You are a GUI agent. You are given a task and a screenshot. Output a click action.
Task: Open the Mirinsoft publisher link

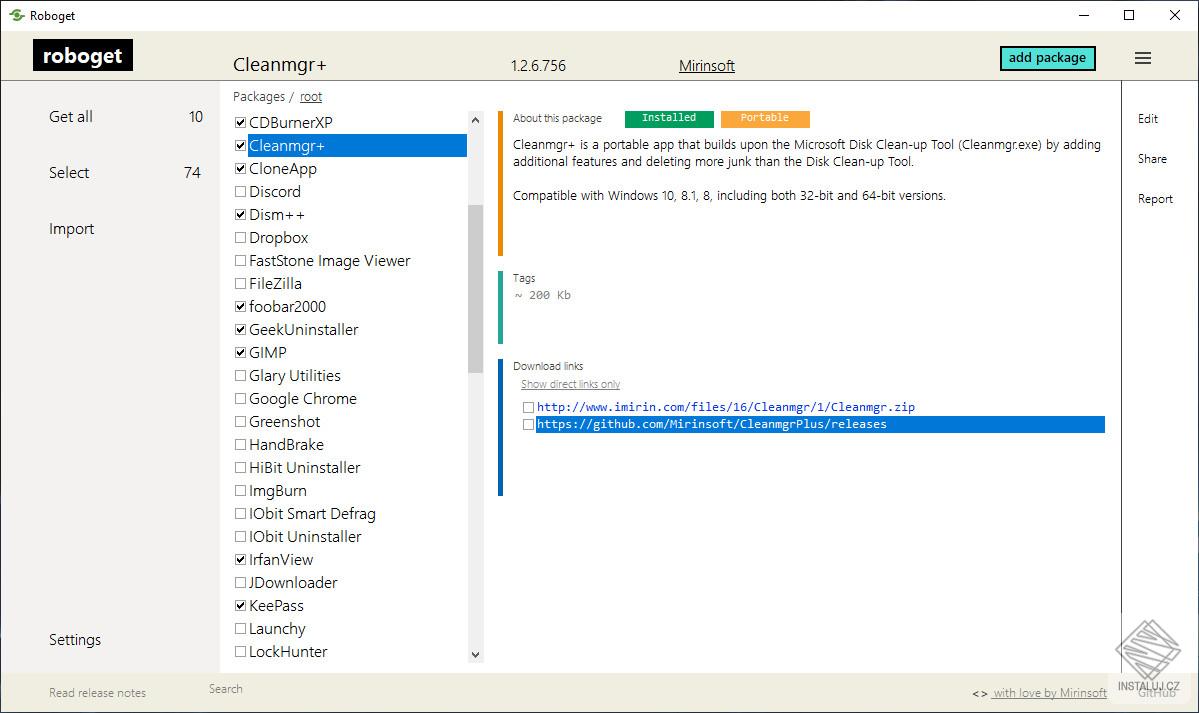[706, 66]
